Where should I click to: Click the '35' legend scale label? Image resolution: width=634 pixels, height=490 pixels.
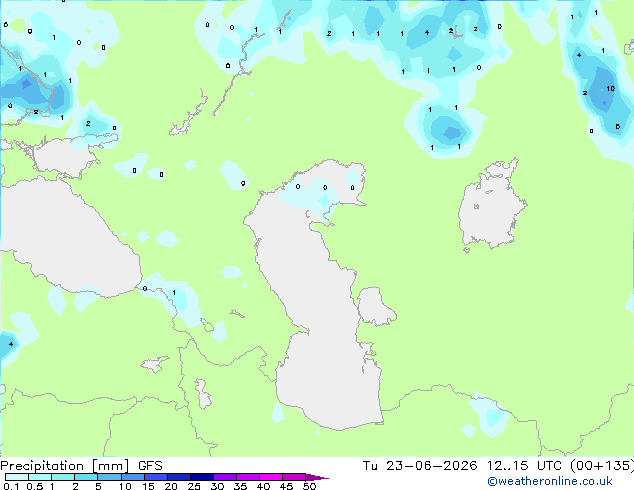click(x=240, y=486)
